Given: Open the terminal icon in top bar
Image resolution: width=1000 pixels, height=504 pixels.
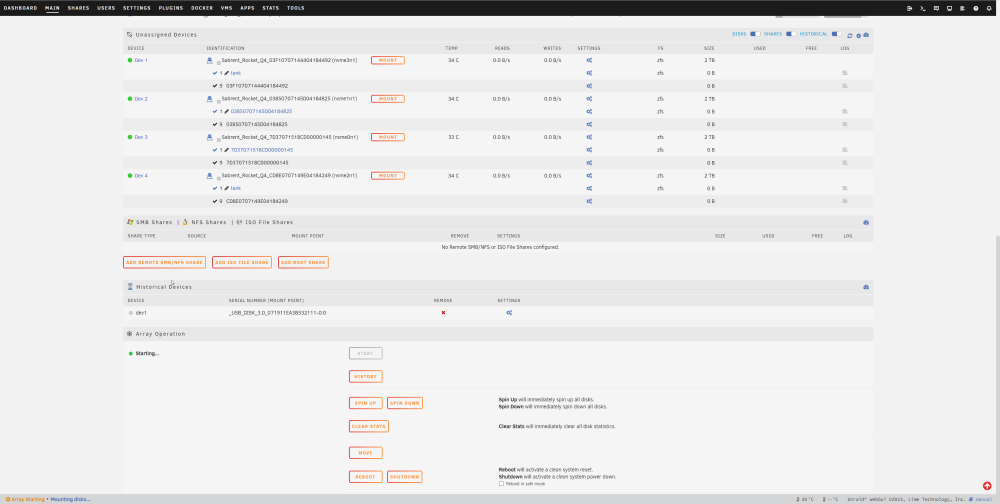Looking at the screenshot, I should 922,8.
